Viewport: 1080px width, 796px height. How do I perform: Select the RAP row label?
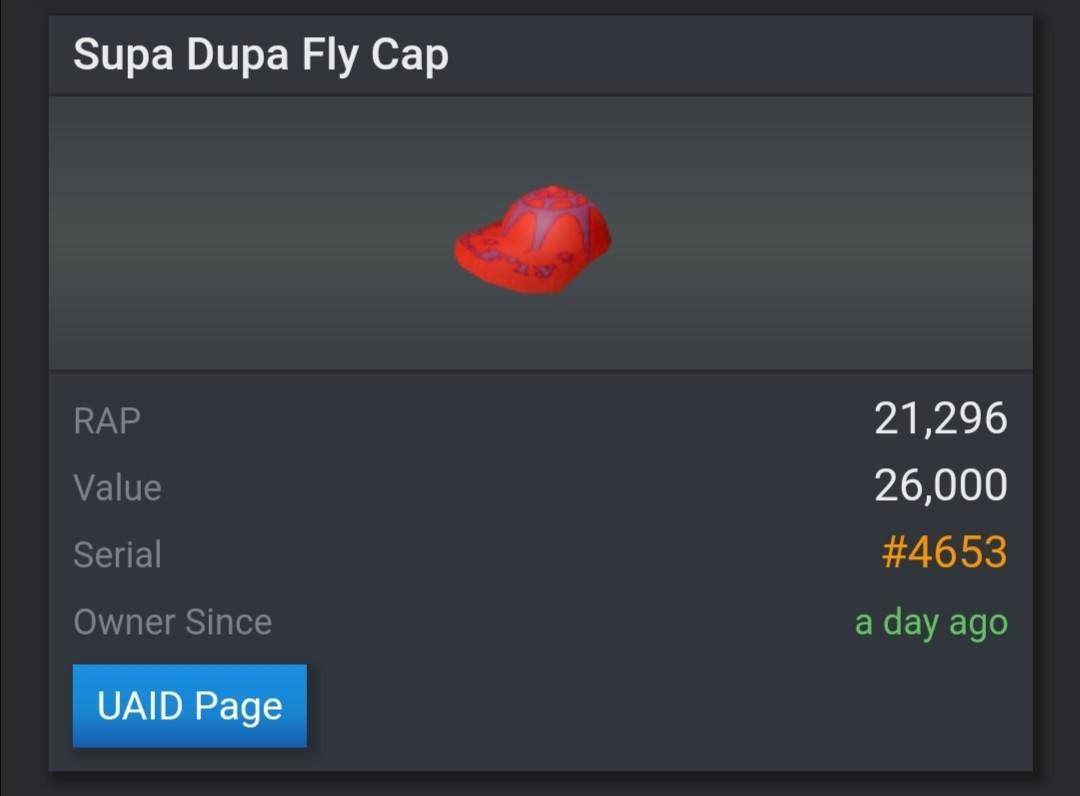pos(106,421)
